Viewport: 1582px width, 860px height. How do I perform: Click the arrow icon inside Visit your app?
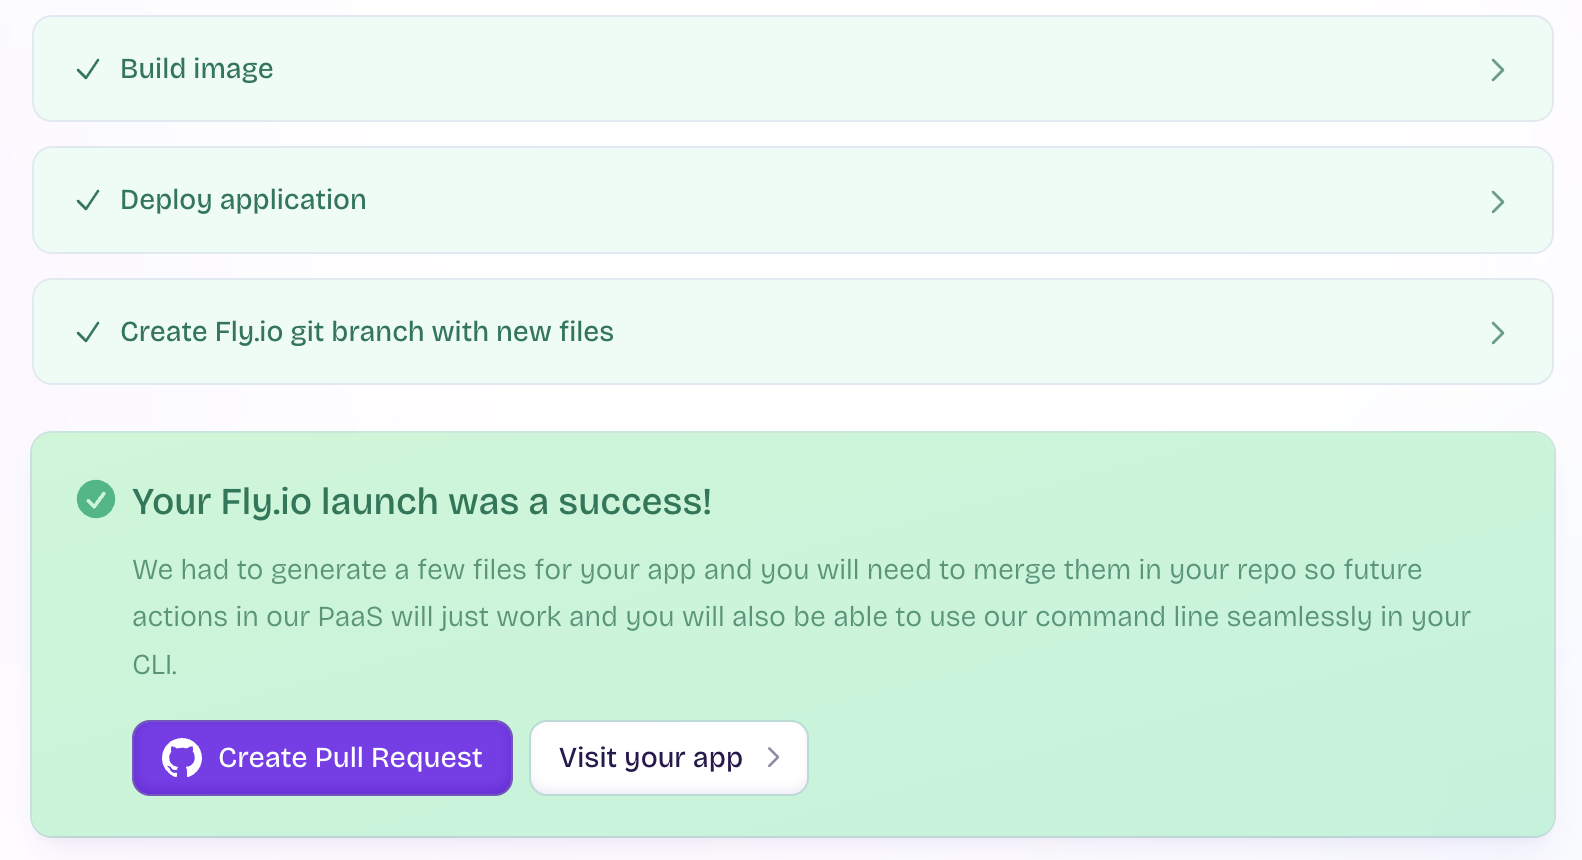(x=775, y=757)
